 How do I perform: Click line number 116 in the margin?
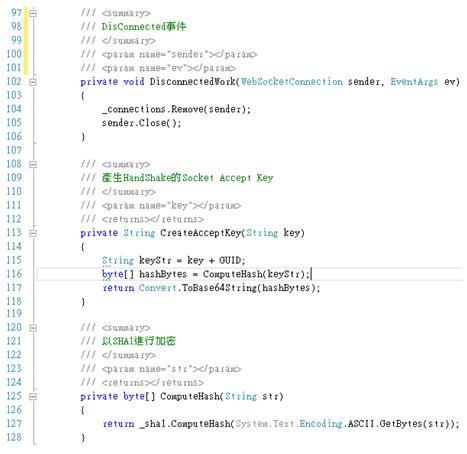click(x=14, y=274)
